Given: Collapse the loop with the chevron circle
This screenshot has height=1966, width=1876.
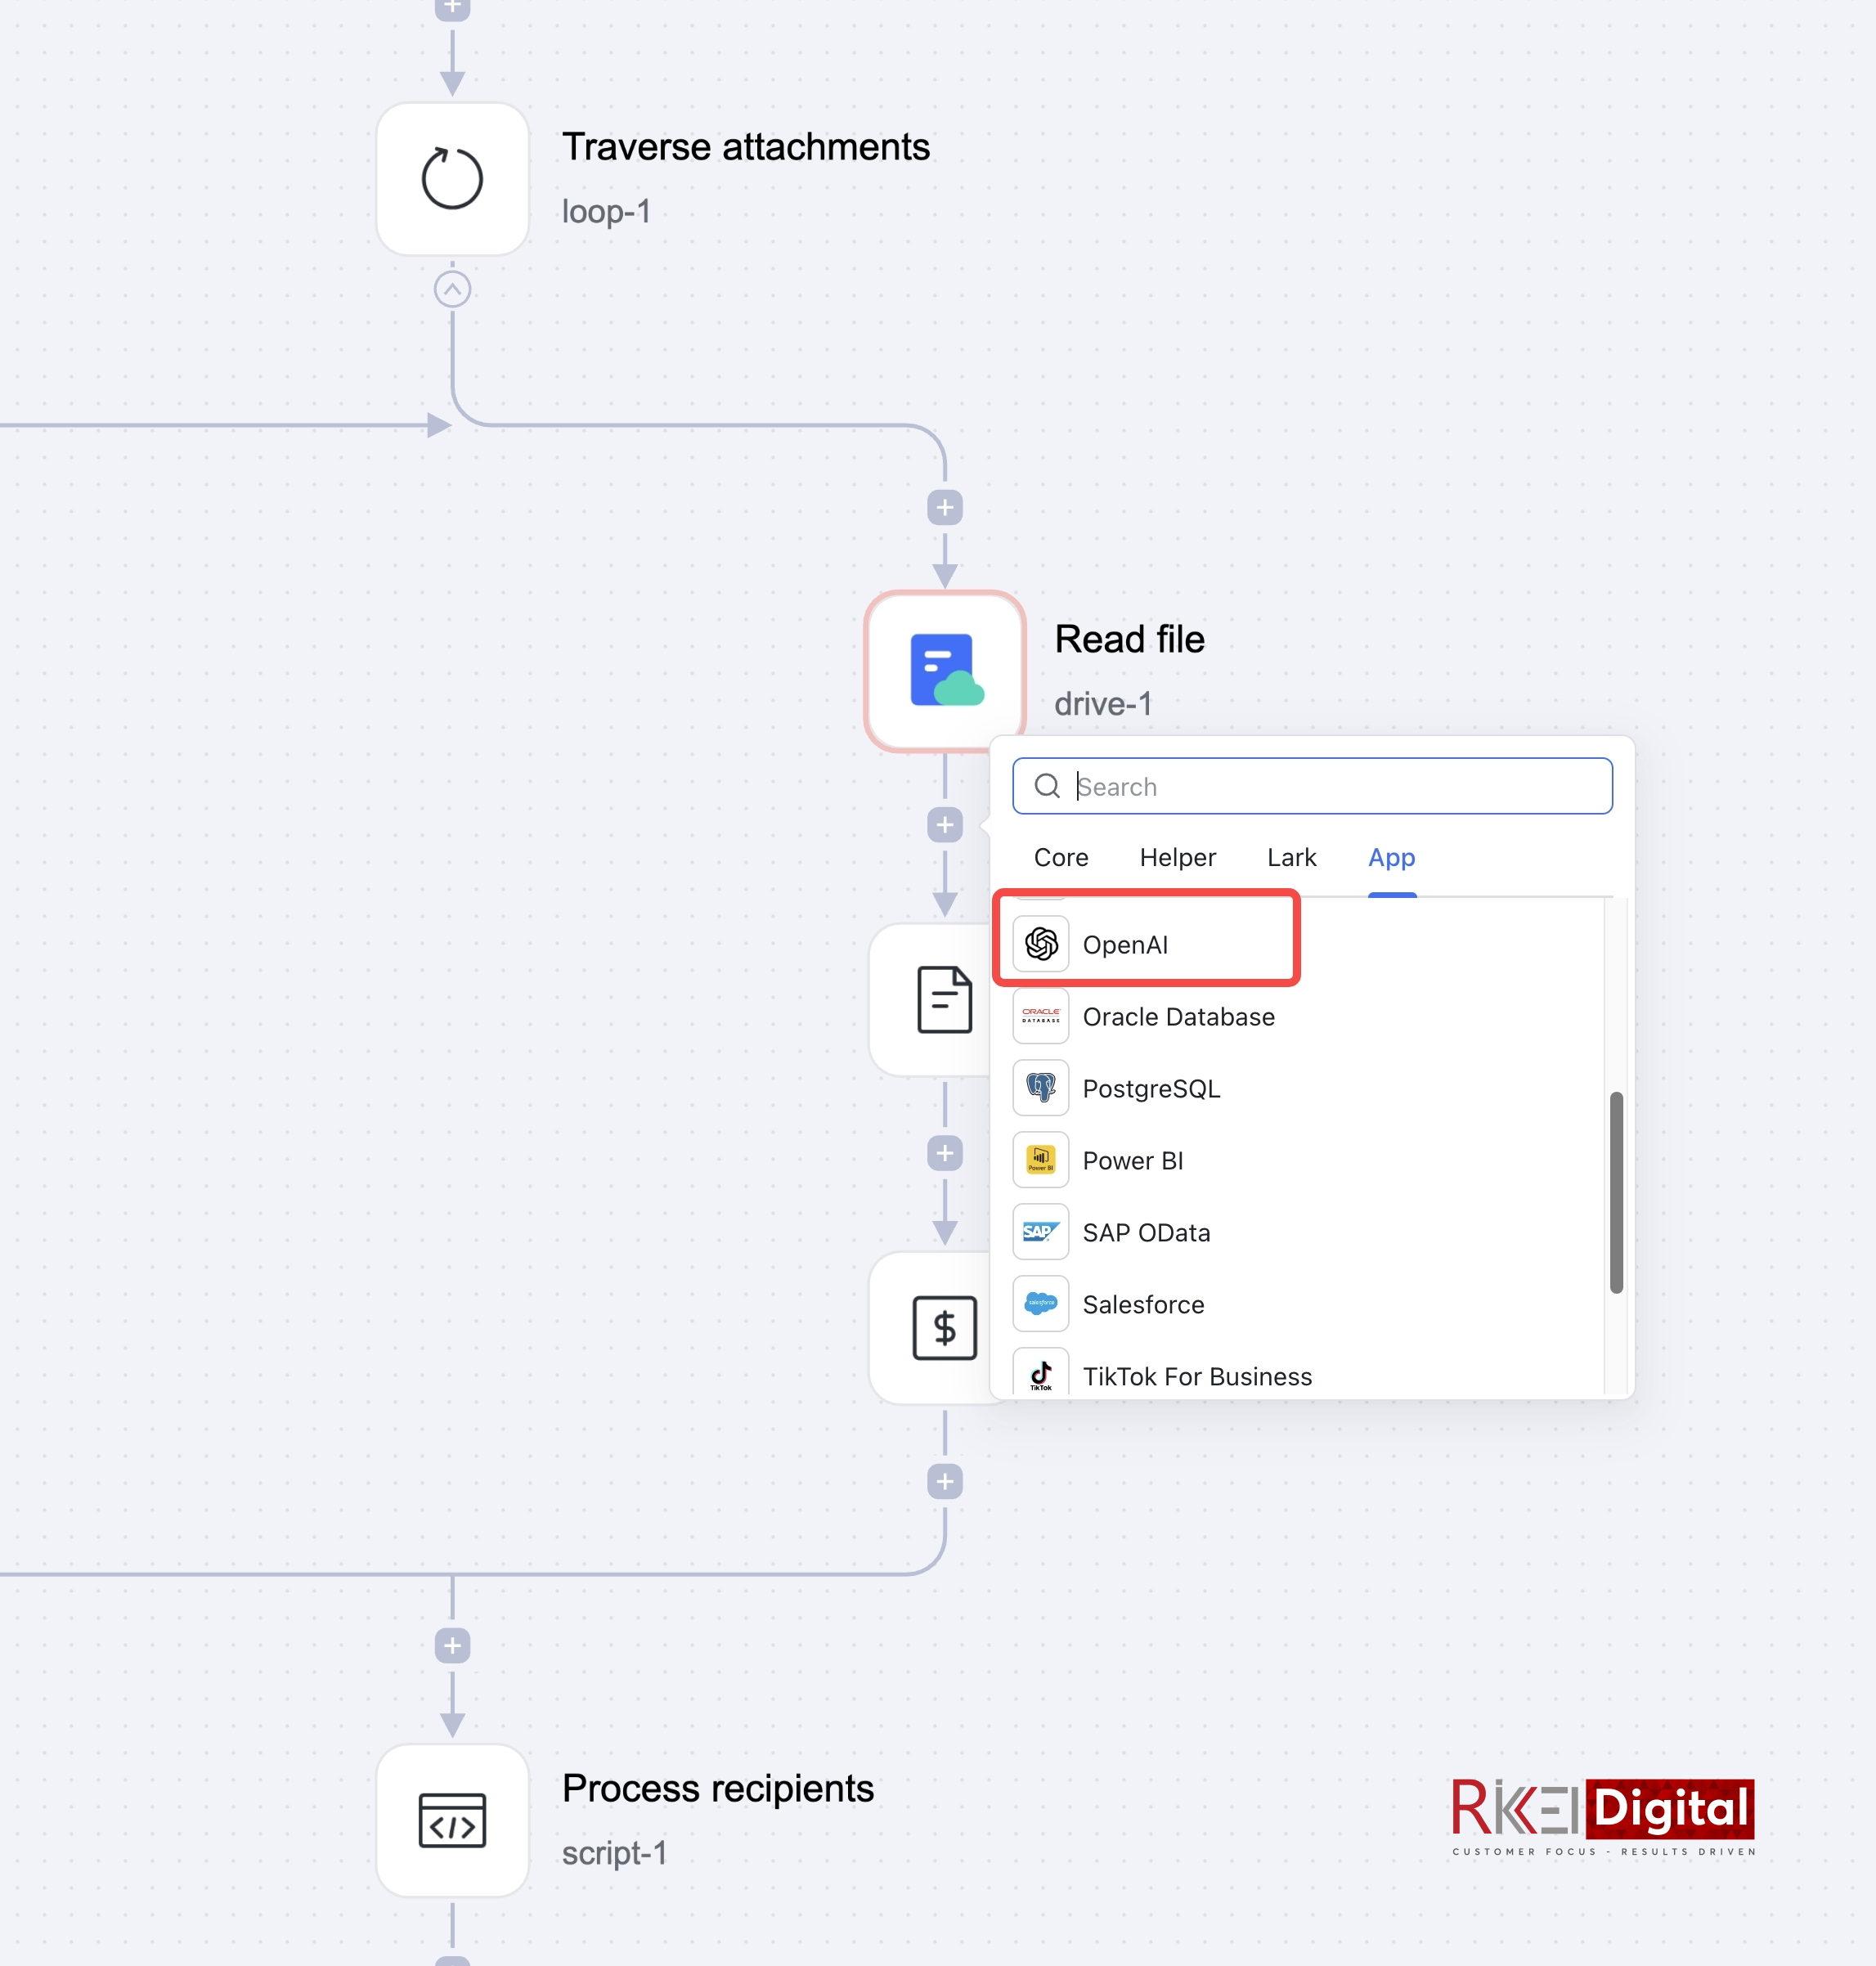Looking at the screenshot, I should (452, 290).
